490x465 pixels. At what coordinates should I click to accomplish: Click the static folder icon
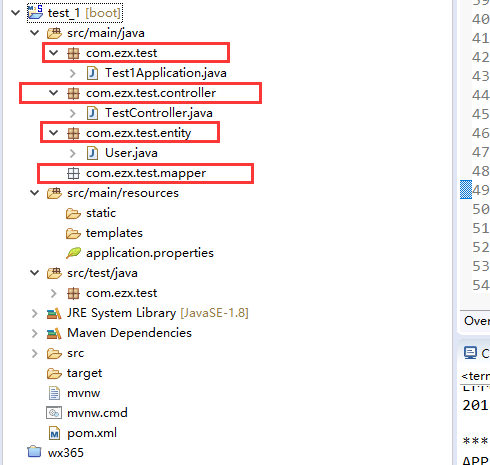tap(73, 213)
